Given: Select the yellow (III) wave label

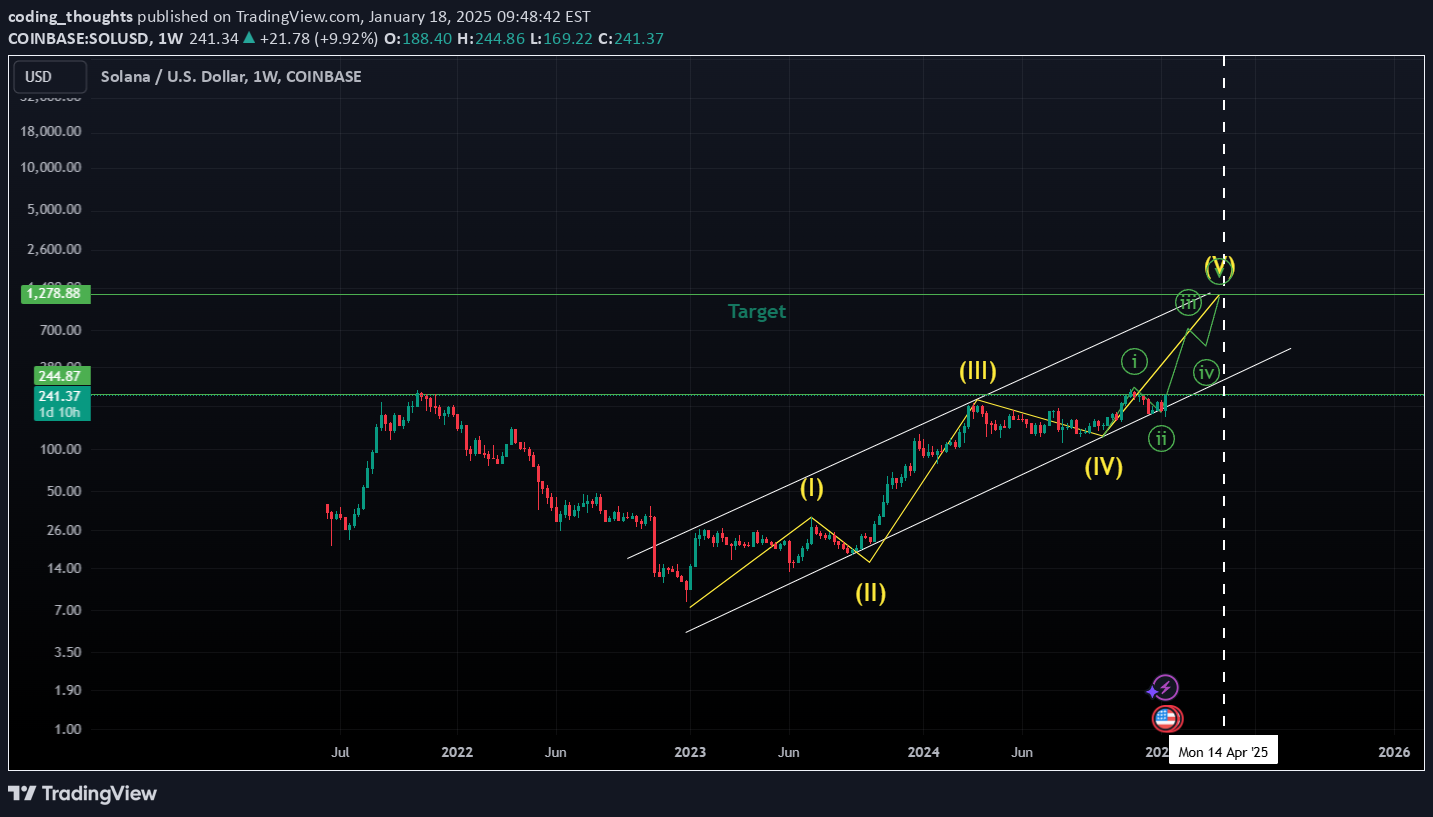Looking at the screenshot, I should pos(978,372).
